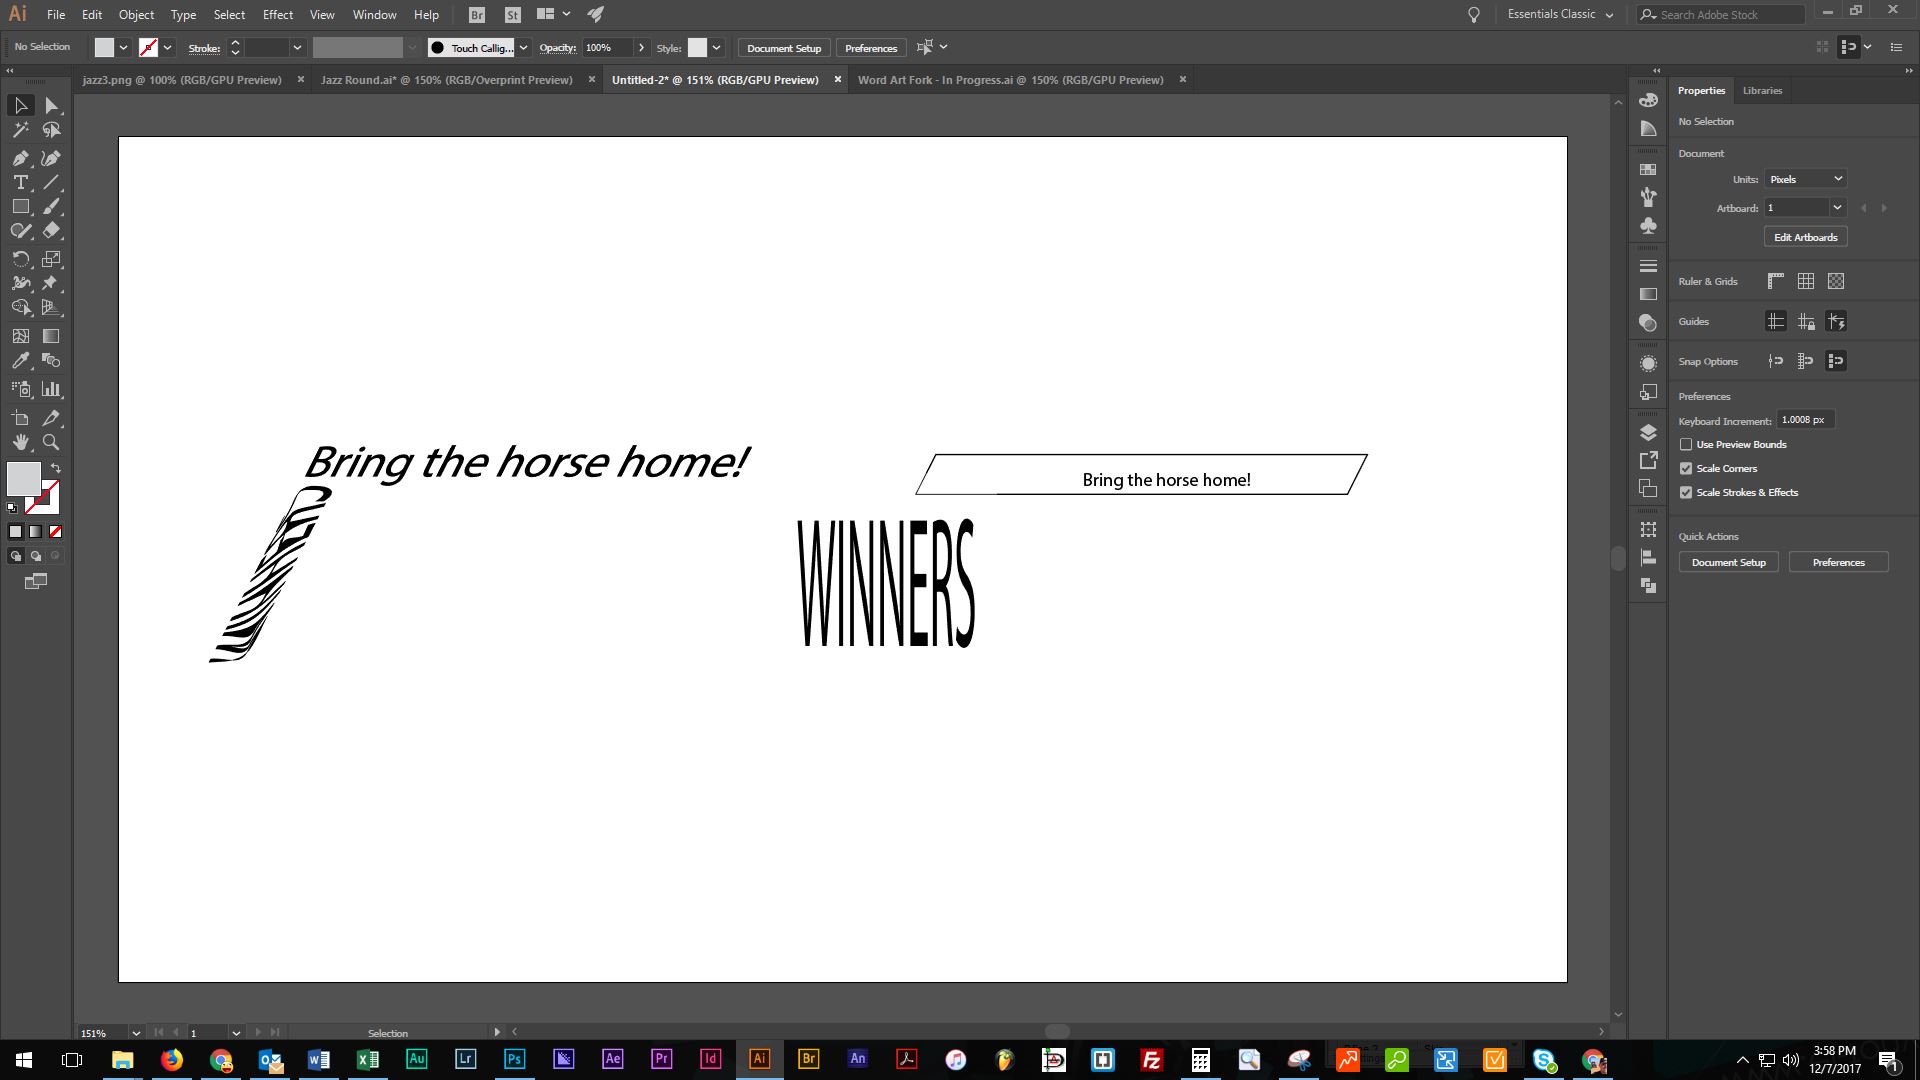
Task: Select the Type tool
Action: click(20, 182)
